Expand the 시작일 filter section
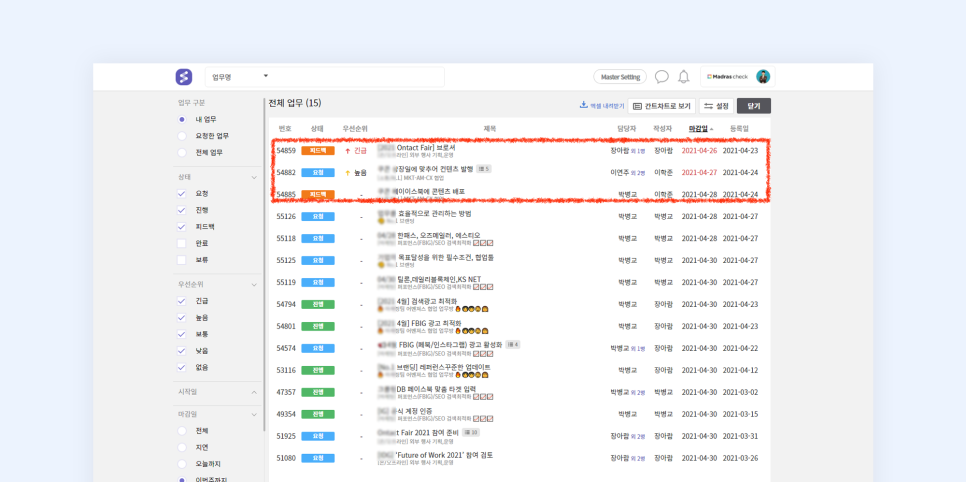The image size is (966, 482). tap(254, 392)
